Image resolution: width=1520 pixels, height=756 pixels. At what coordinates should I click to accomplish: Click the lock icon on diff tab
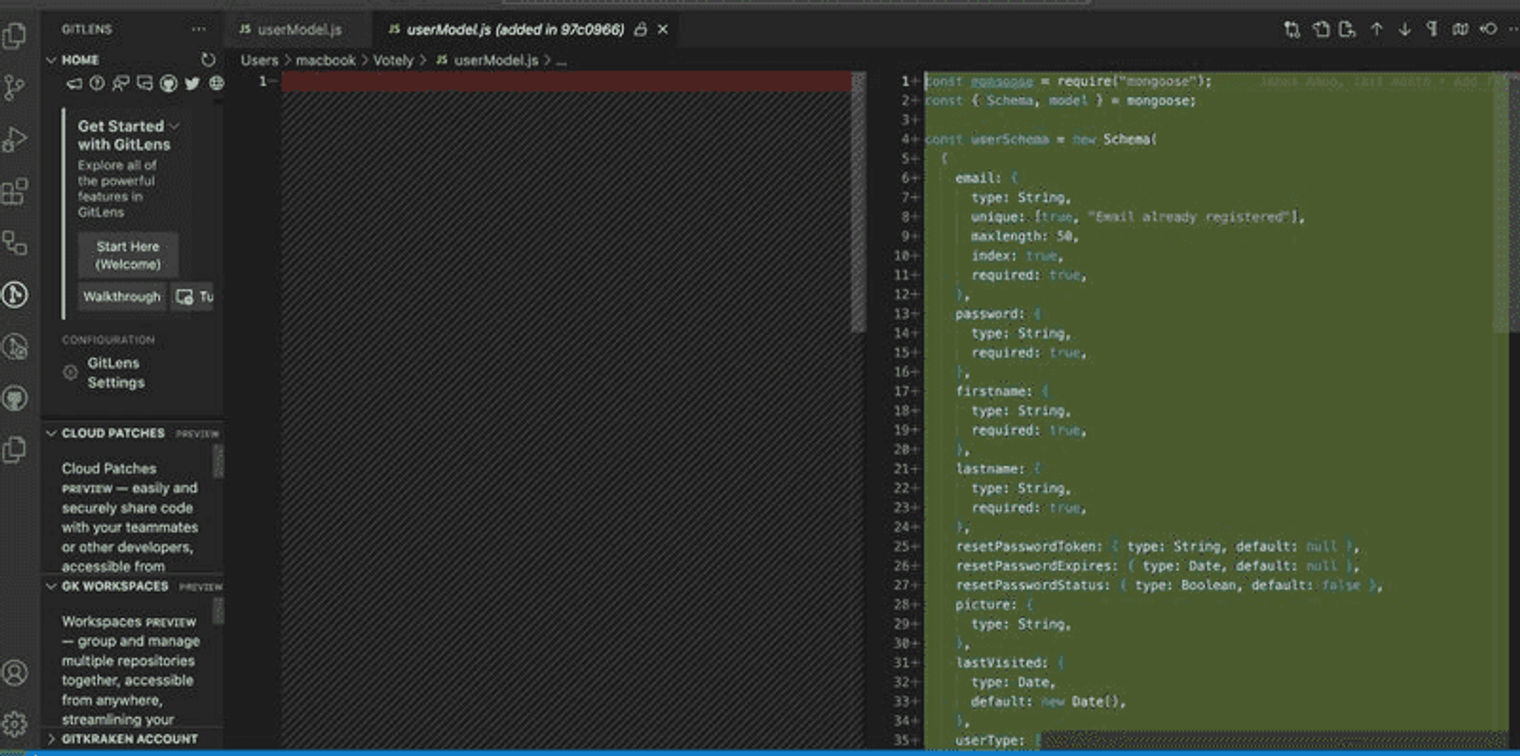pyautogui.click(x=640, y=30)
